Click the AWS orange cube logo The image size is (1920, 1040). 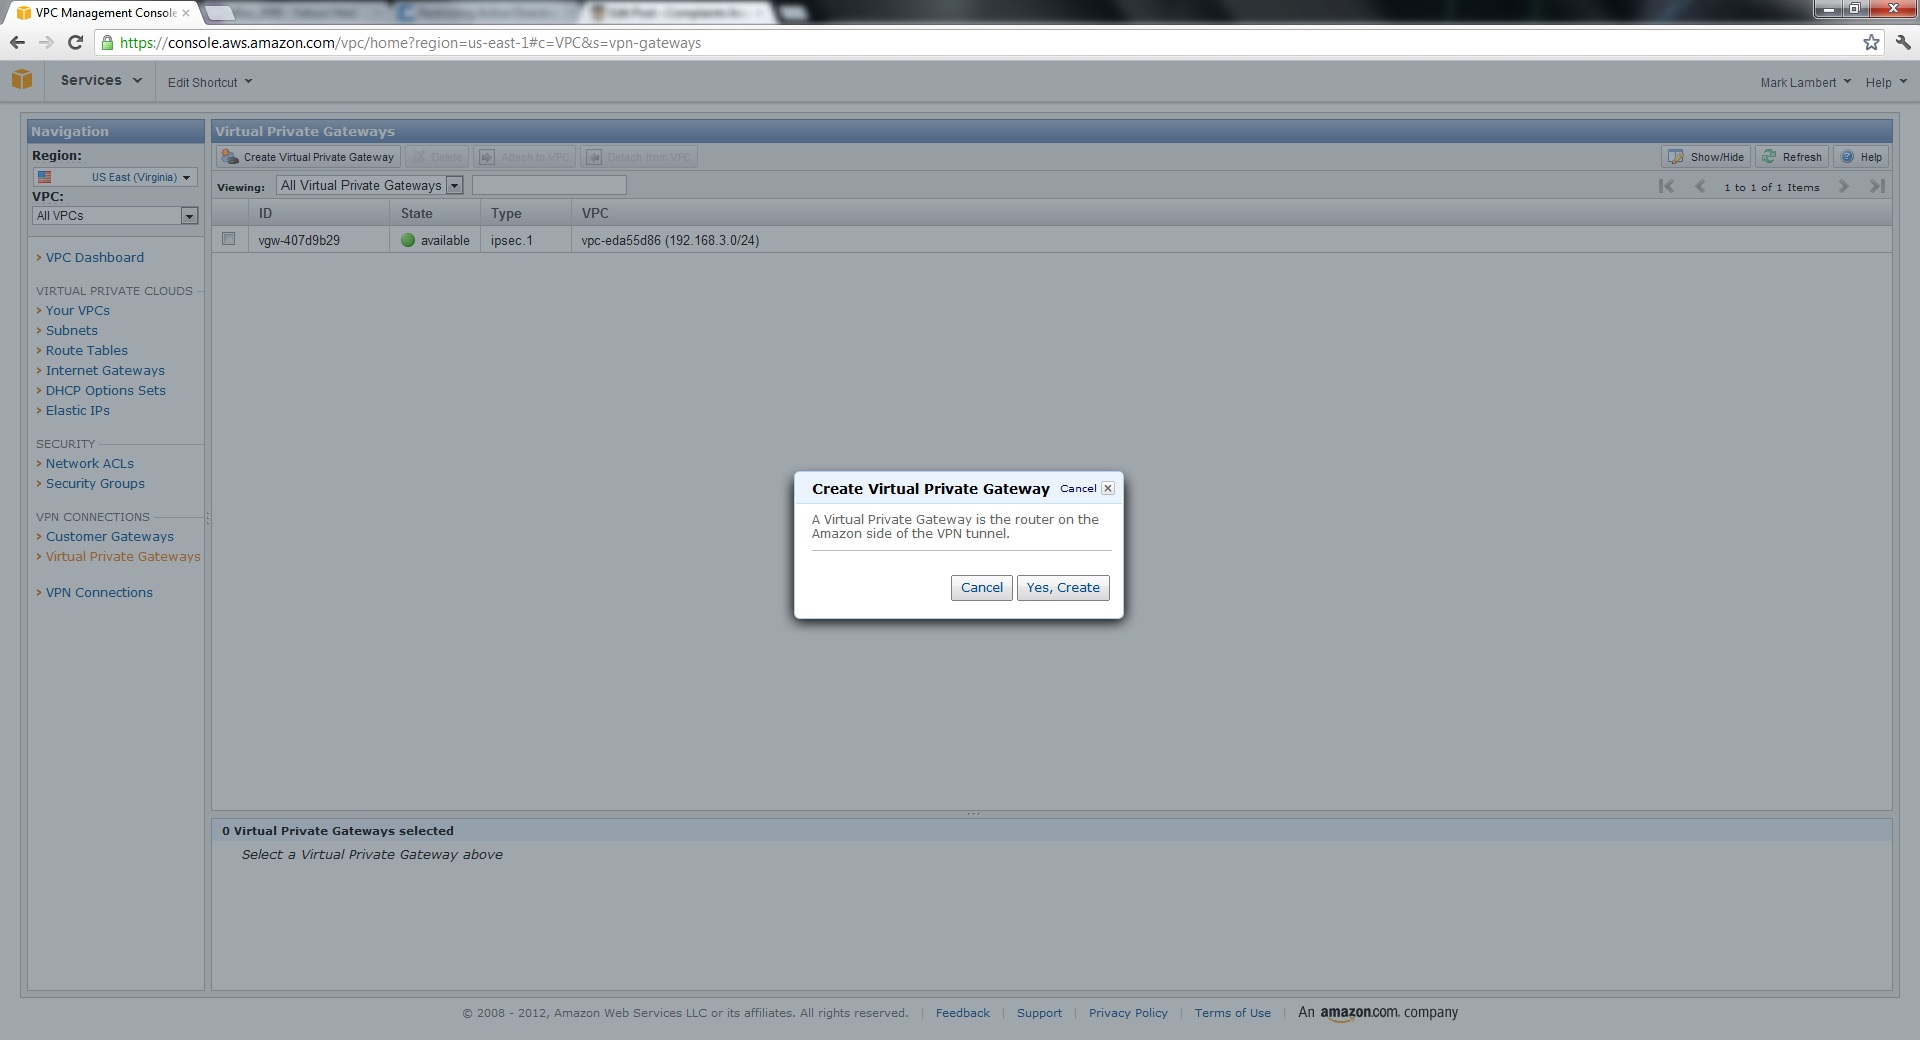coord(22,80)
